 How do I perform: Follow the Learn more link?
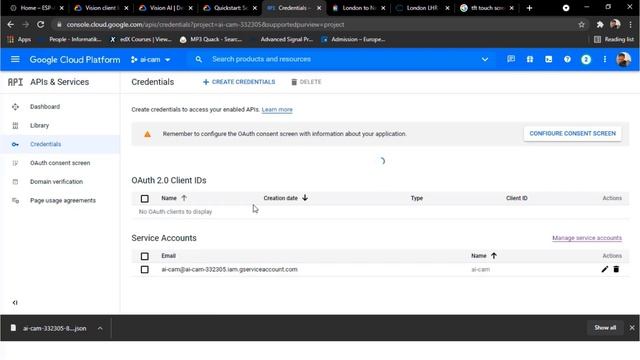point(277,110)
